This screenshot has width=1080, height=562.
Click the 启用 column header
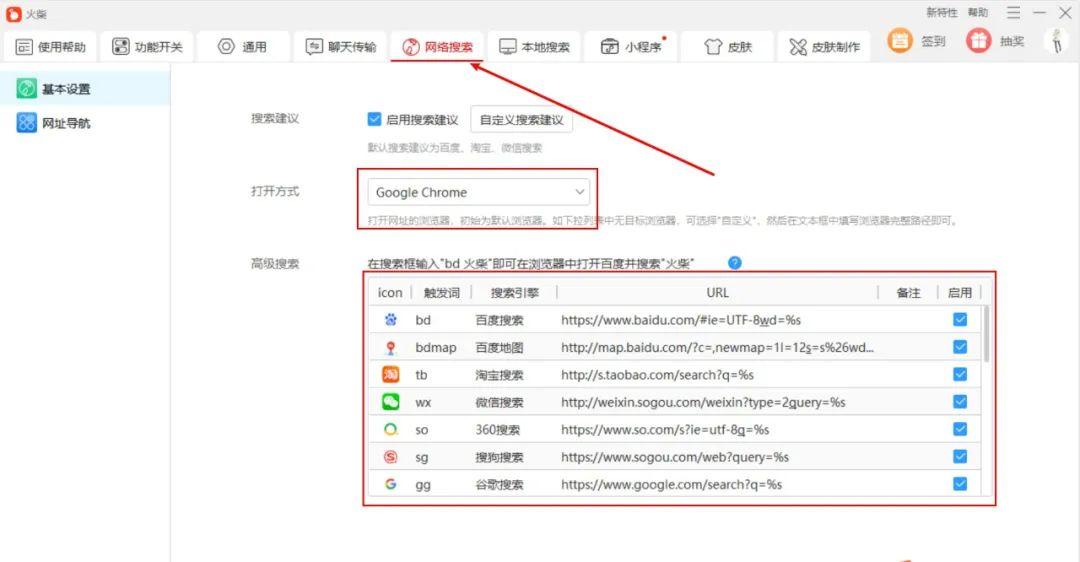[x=959, y=293]
